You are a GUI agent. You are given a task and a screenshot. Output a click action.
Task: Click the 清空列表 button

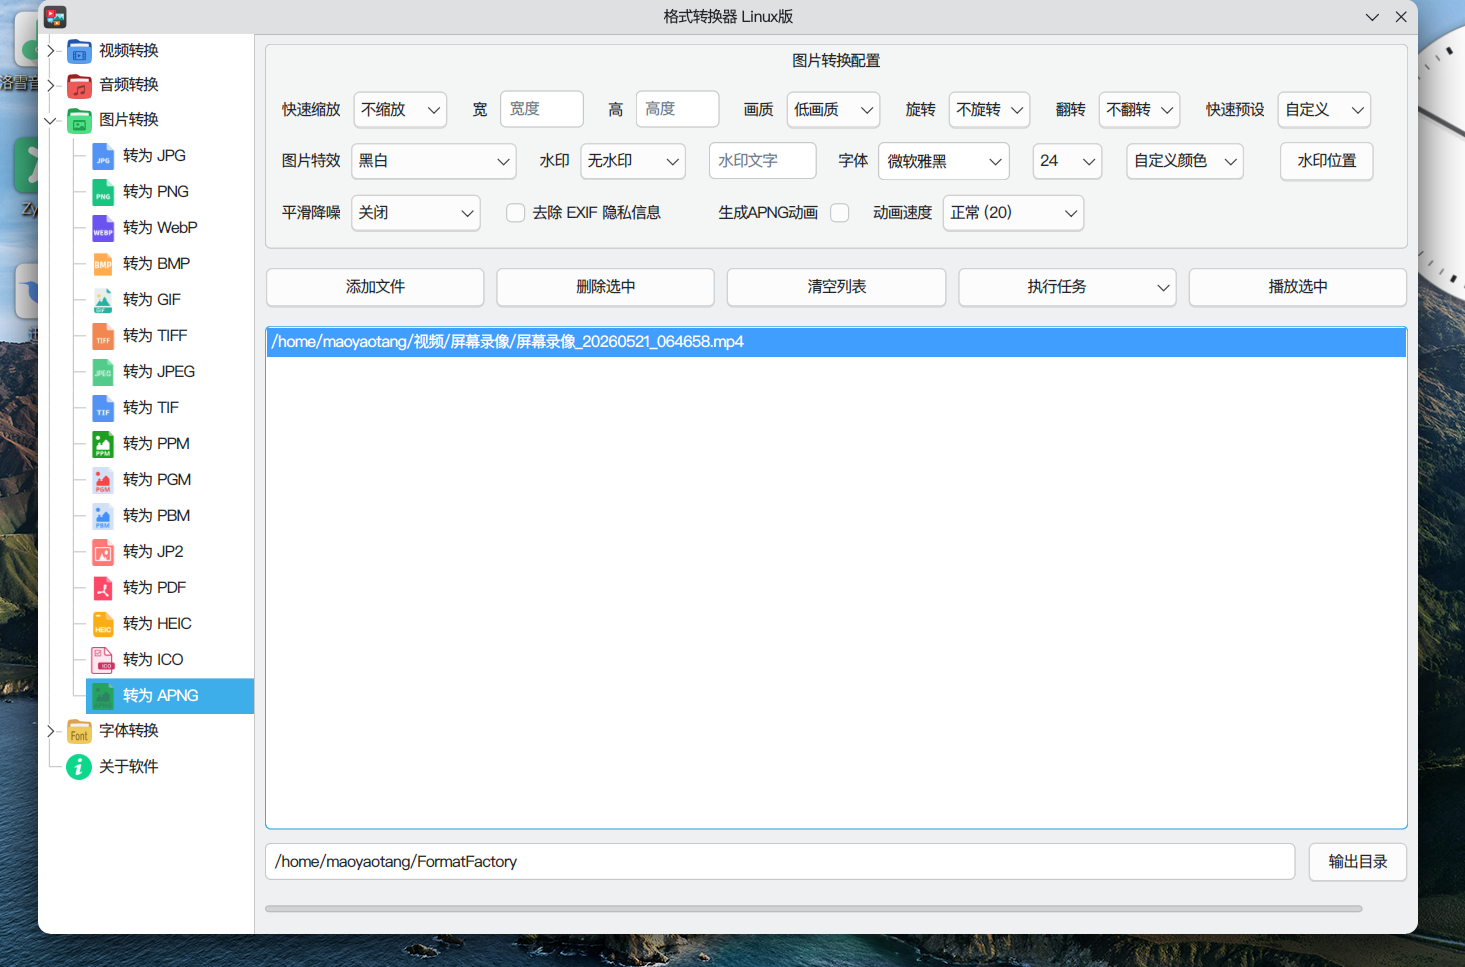pos(837,287)
